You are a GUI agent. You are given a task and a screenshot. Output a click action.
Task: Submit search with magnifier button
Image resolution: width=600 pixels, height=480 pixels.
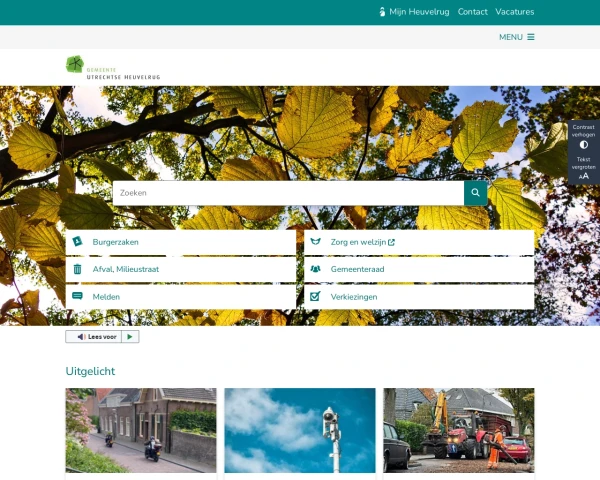tap(476, 193)
